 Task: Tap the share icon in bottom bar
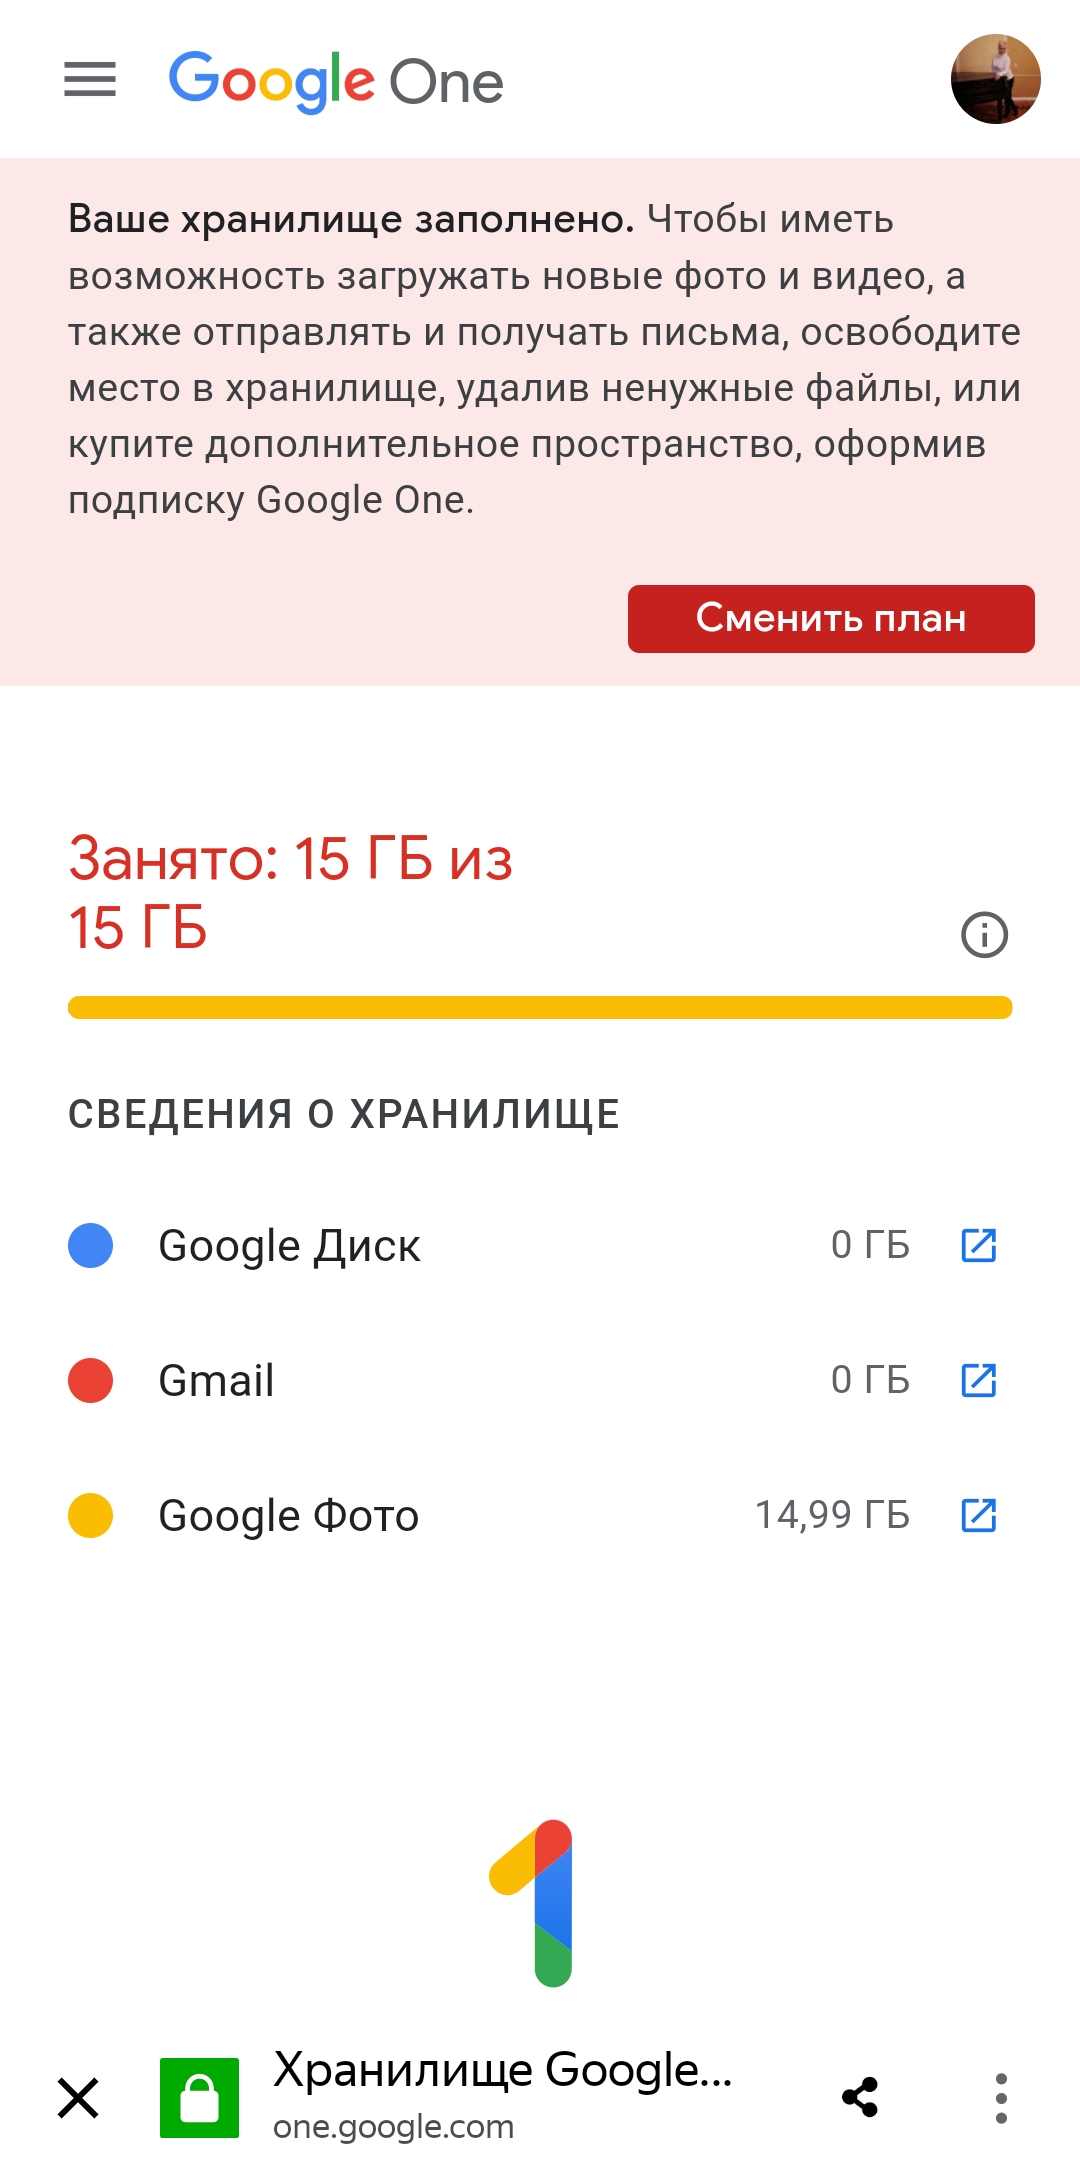pos(860,2097)
